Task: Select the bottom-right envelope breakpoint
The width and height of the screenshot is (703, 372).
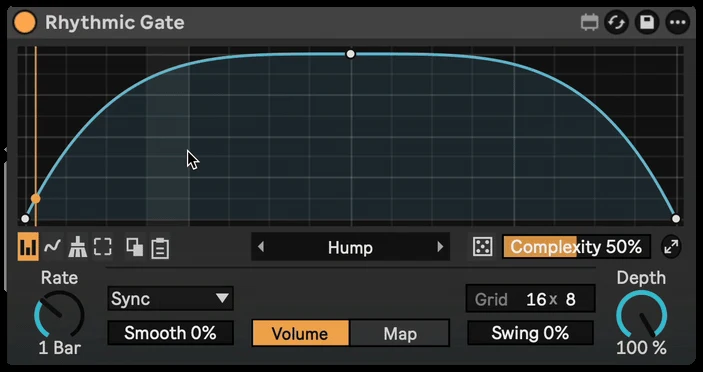Action: click(676, 219)
